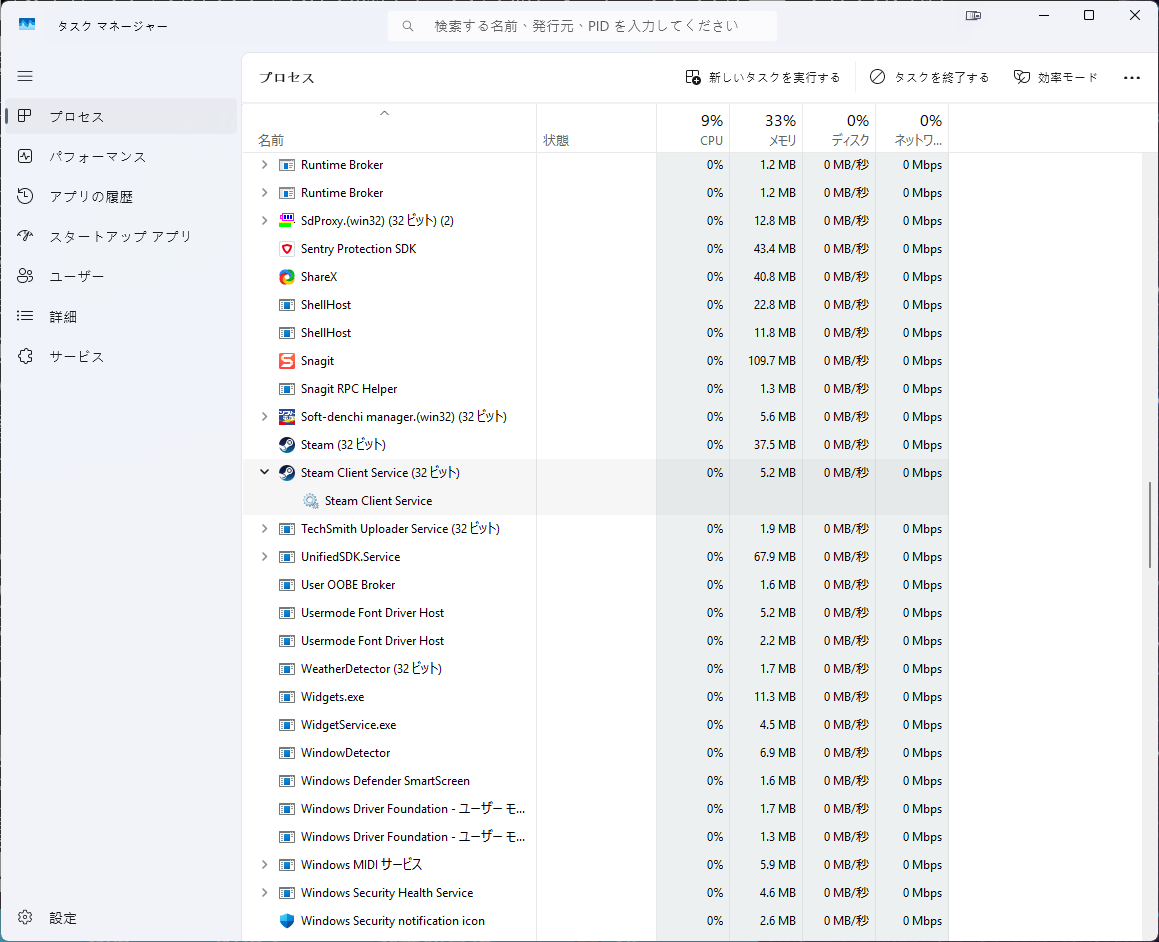Click the User OOBE Broker process icon
This screenshot has height=942, width=1159.
tap(287, 585)
